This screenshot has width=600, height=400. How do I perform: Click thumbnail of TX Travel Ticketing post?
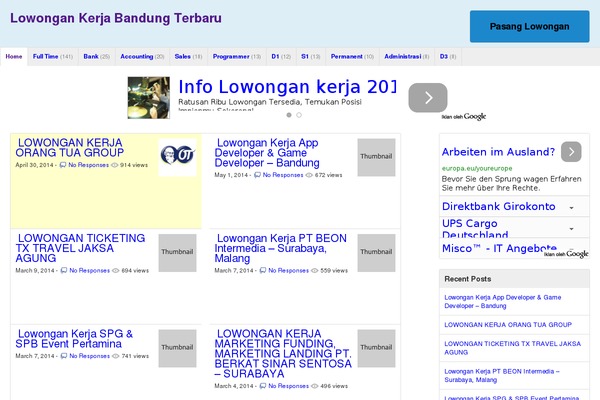[x=178, y=253]
